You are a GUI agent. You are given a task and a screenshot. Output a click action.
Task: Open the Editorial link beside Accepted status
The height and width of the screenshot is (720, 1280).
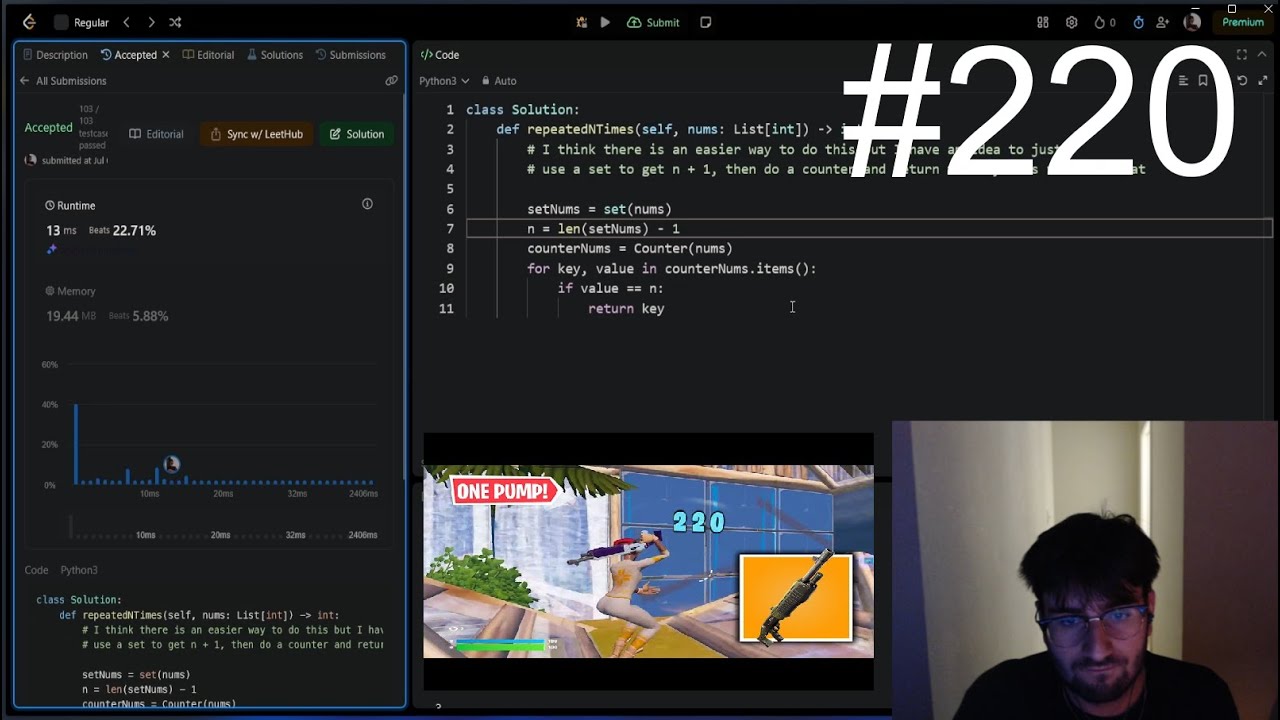coord(157,134)
